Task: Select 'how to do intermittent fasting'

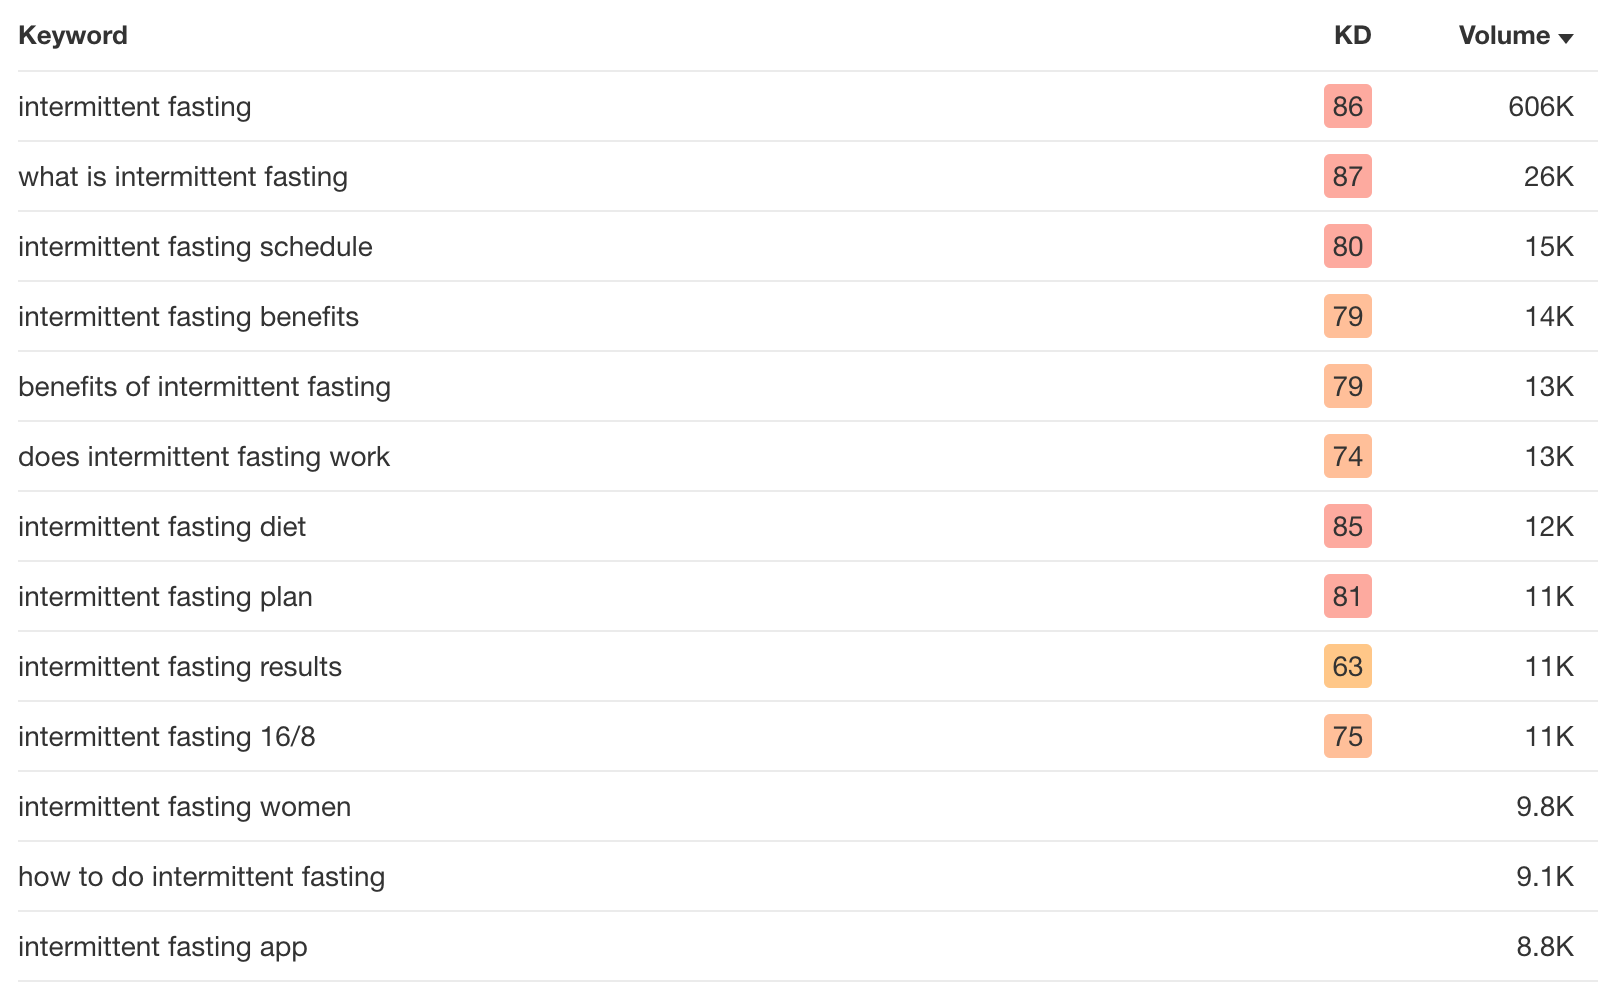Action: click(x=201, y=877)
